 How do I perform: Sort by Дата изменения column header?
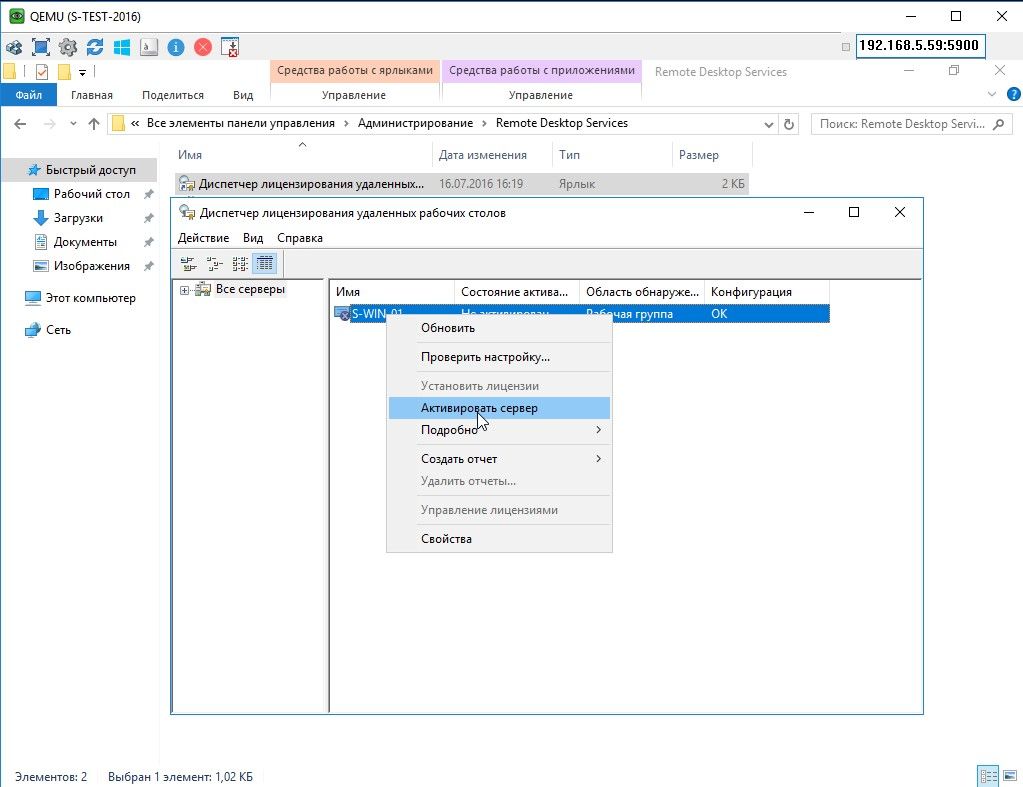click(x=482, y=155)
